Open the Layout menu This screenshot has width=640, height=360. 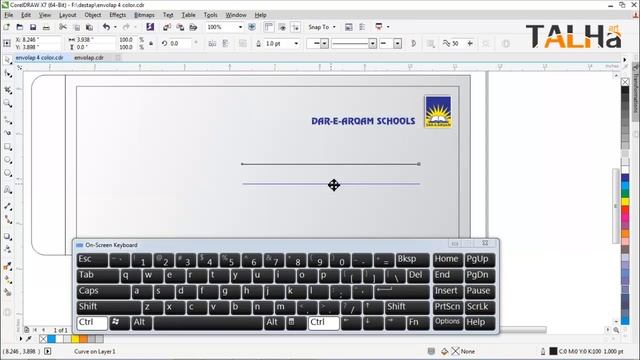point(67,15)
